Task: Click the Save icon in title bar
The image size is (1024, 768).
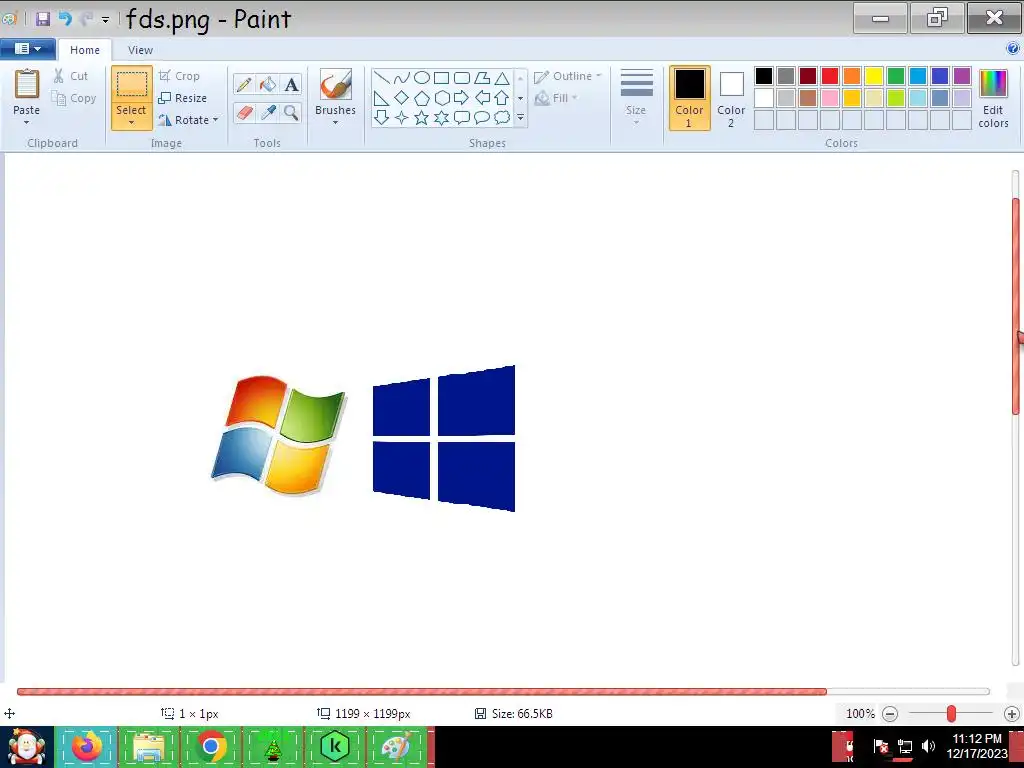Action: tap(43, 19)
